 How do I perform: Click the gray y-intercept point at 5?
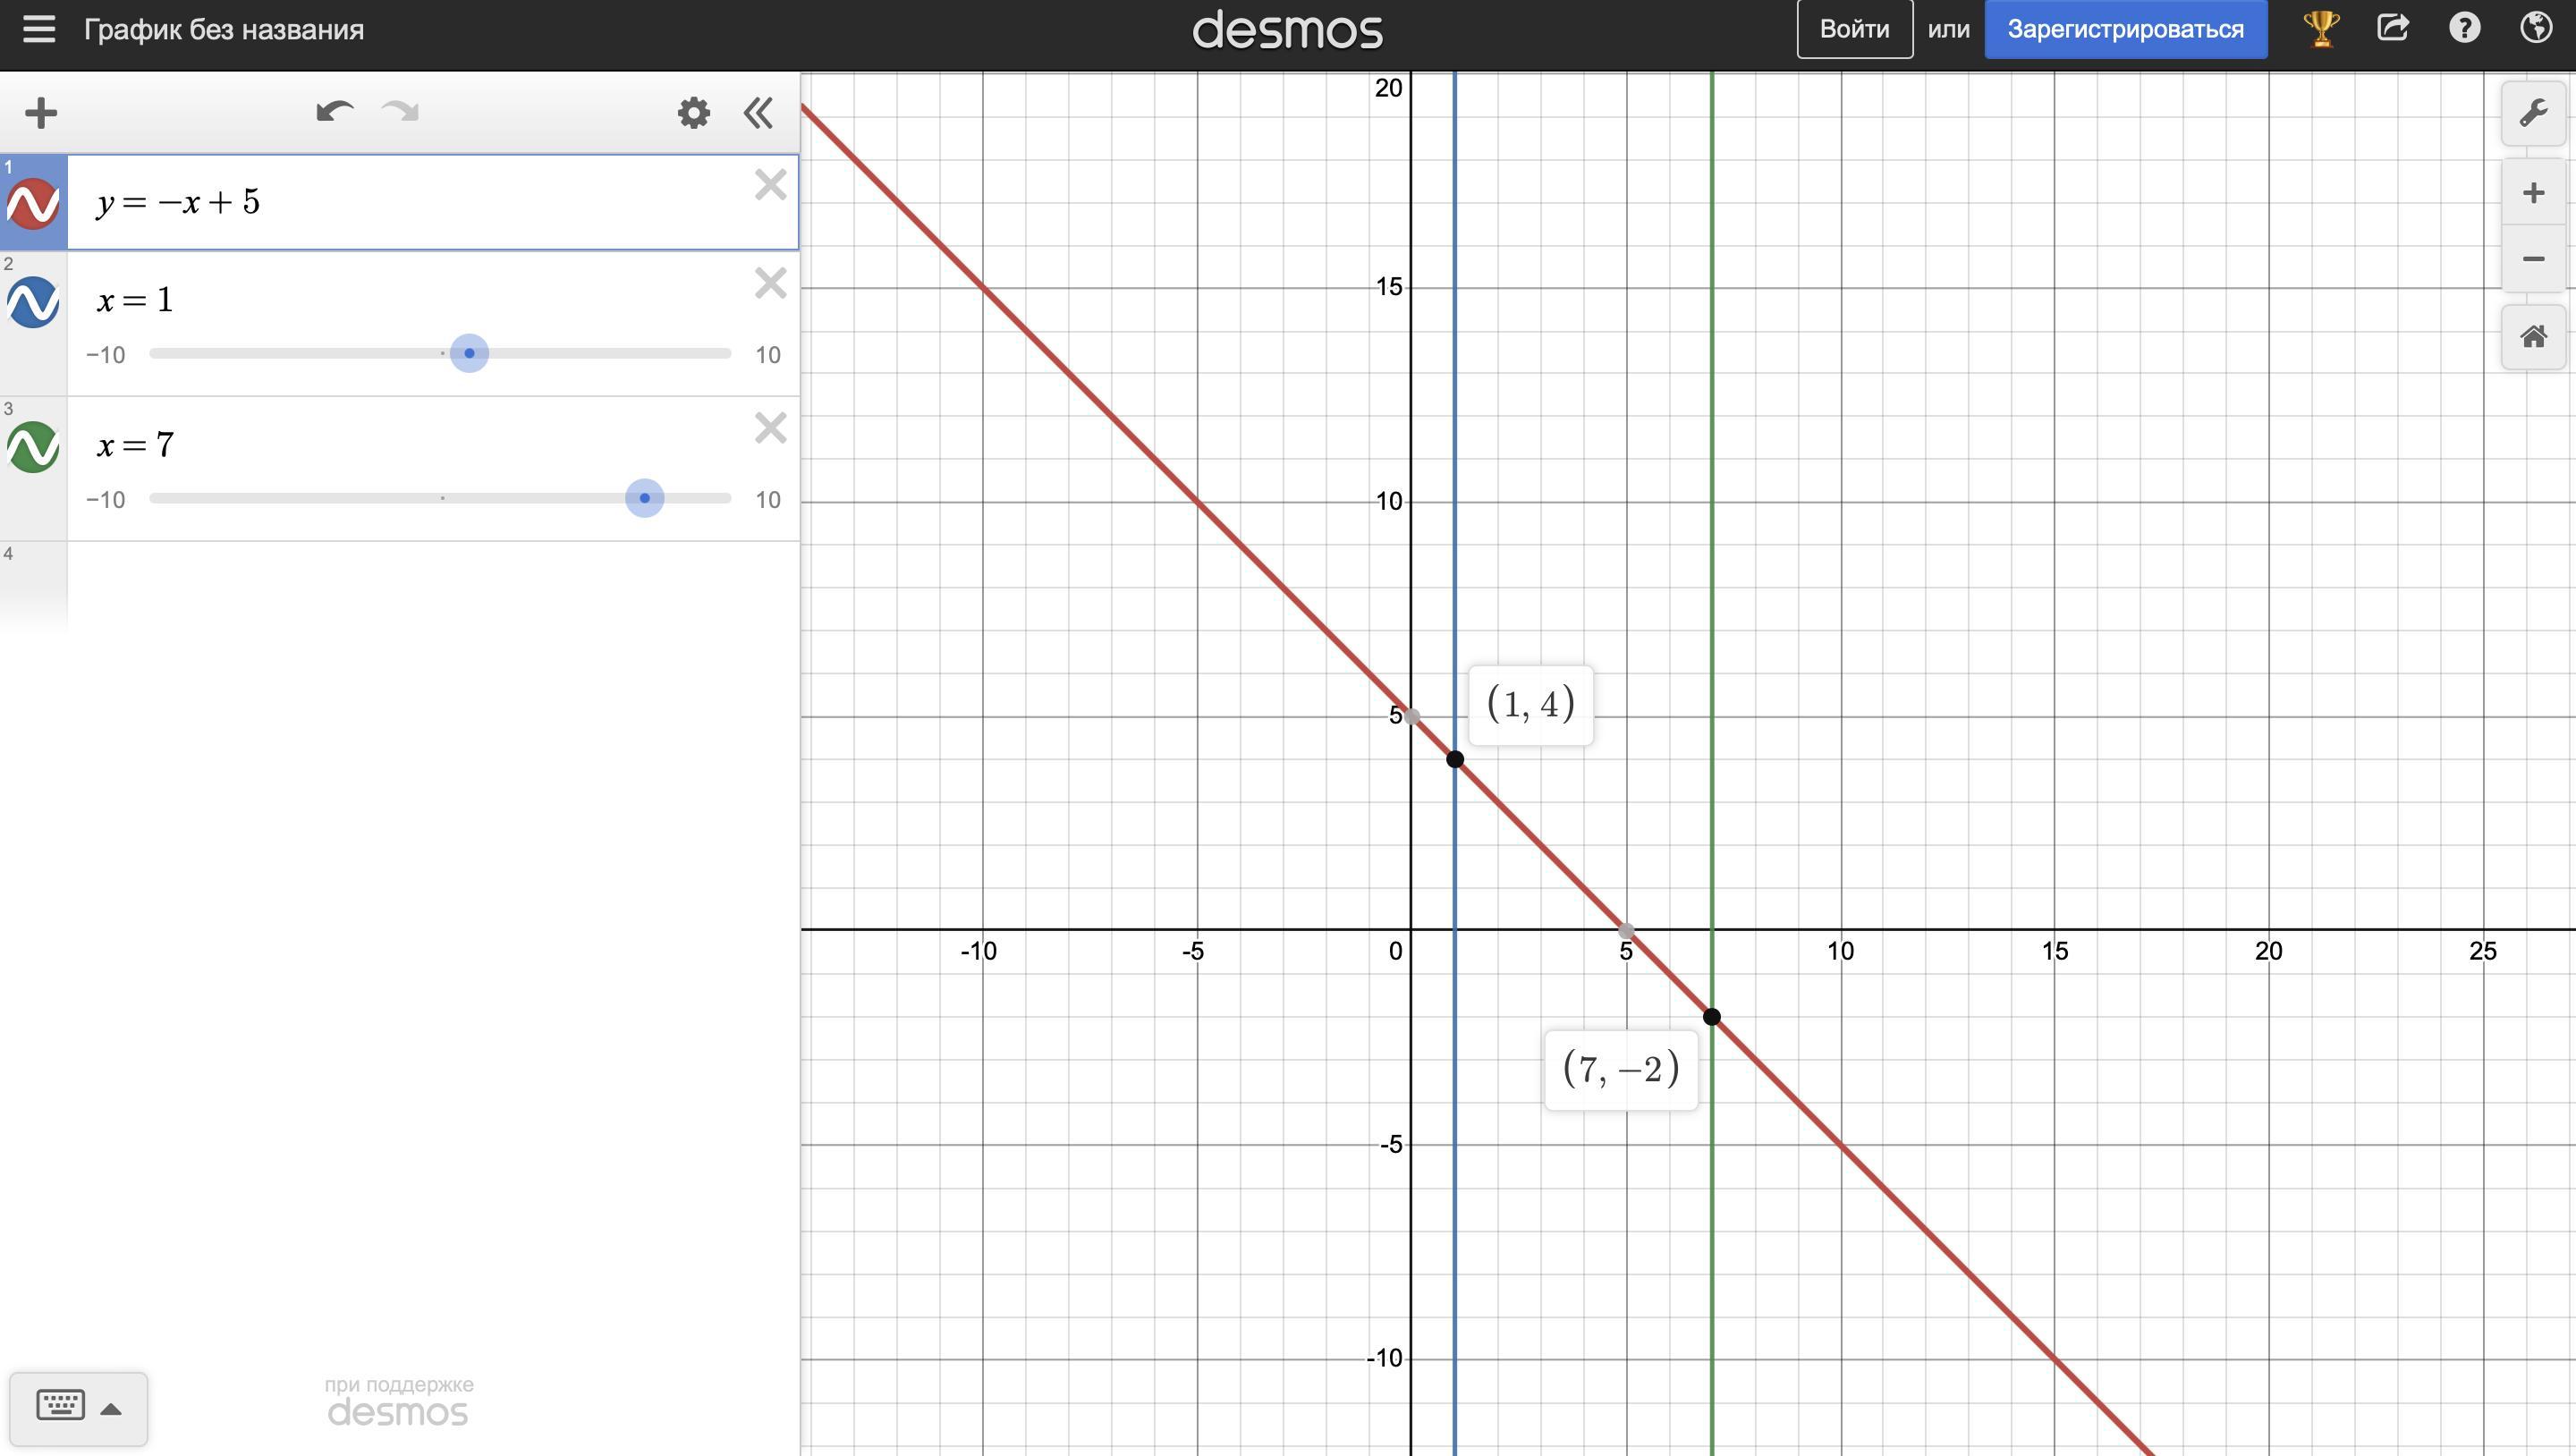pyautogui.click(x=1412, y=716)
